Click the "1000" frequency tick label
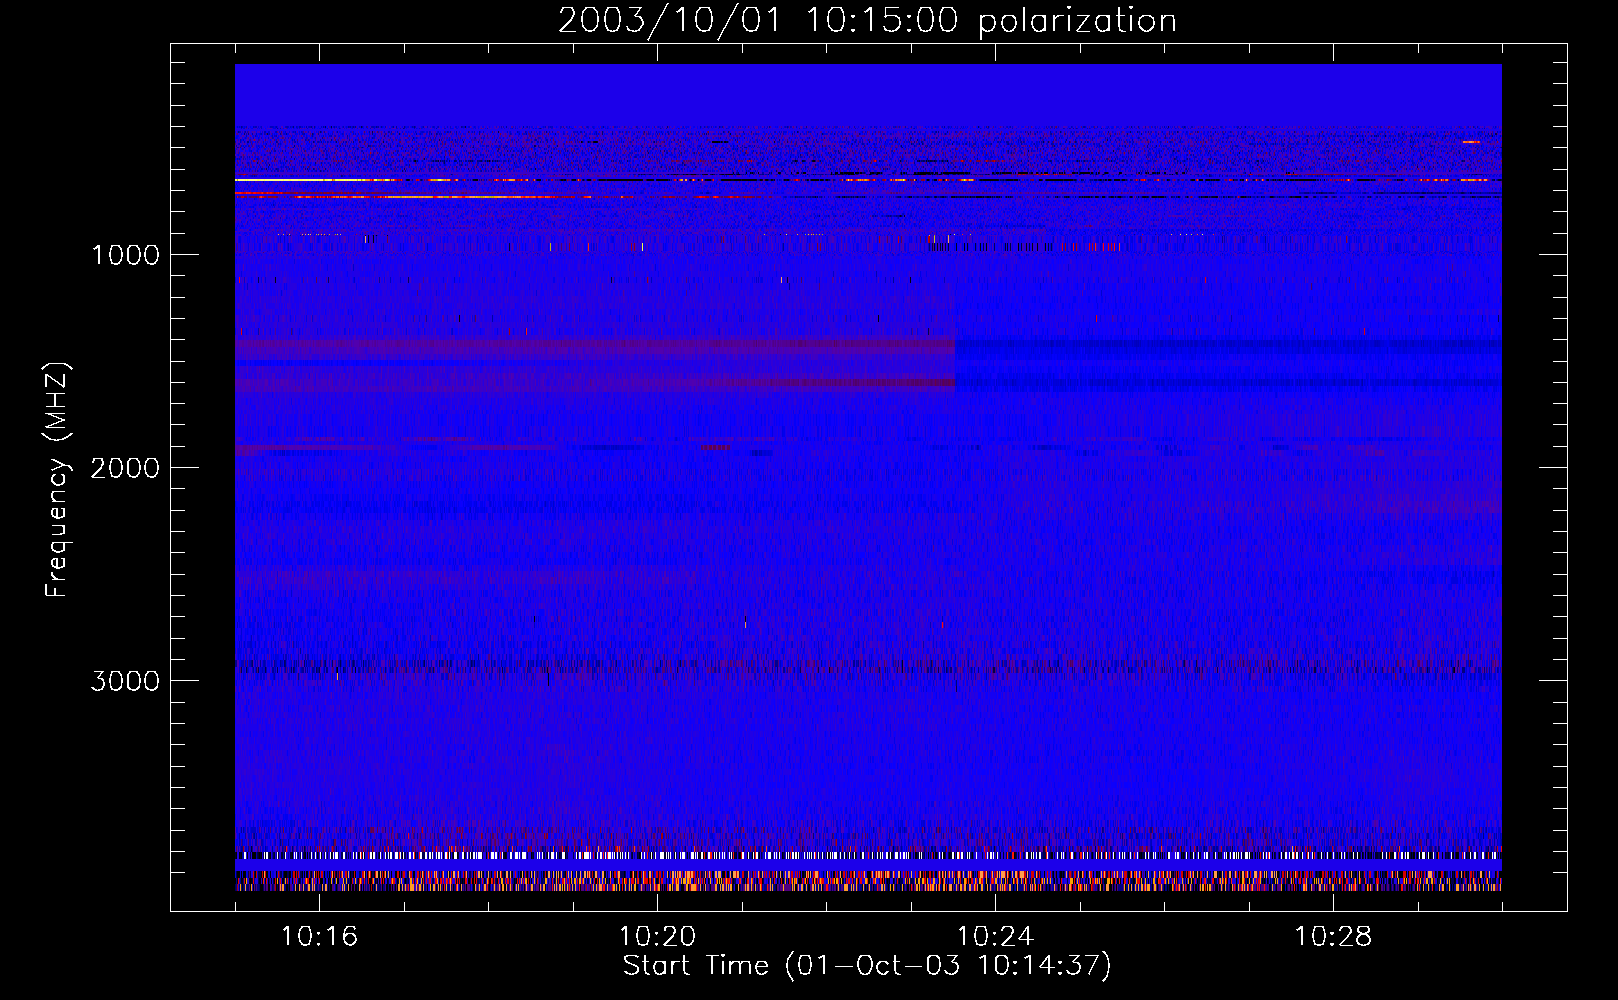The image size is (1618, 1000). 125,255
